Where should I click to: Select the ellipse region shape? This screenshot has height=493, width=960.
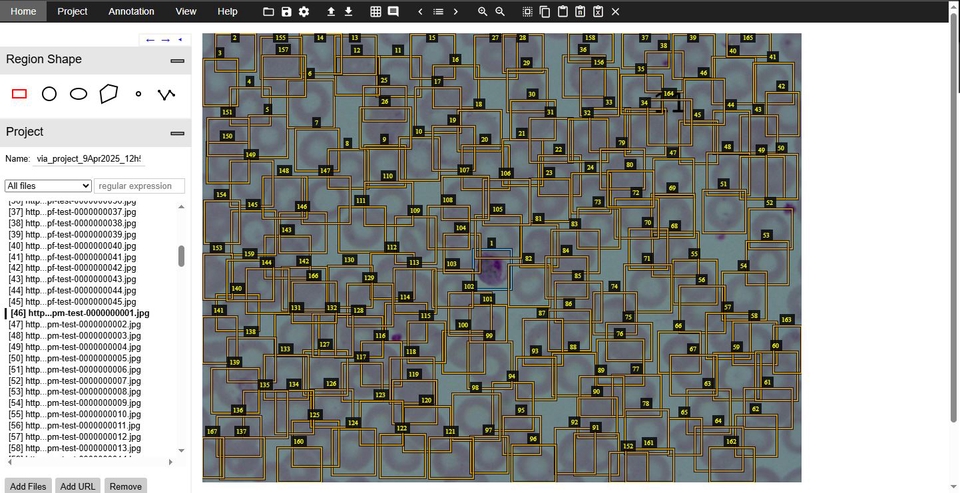tap(78, 94)
